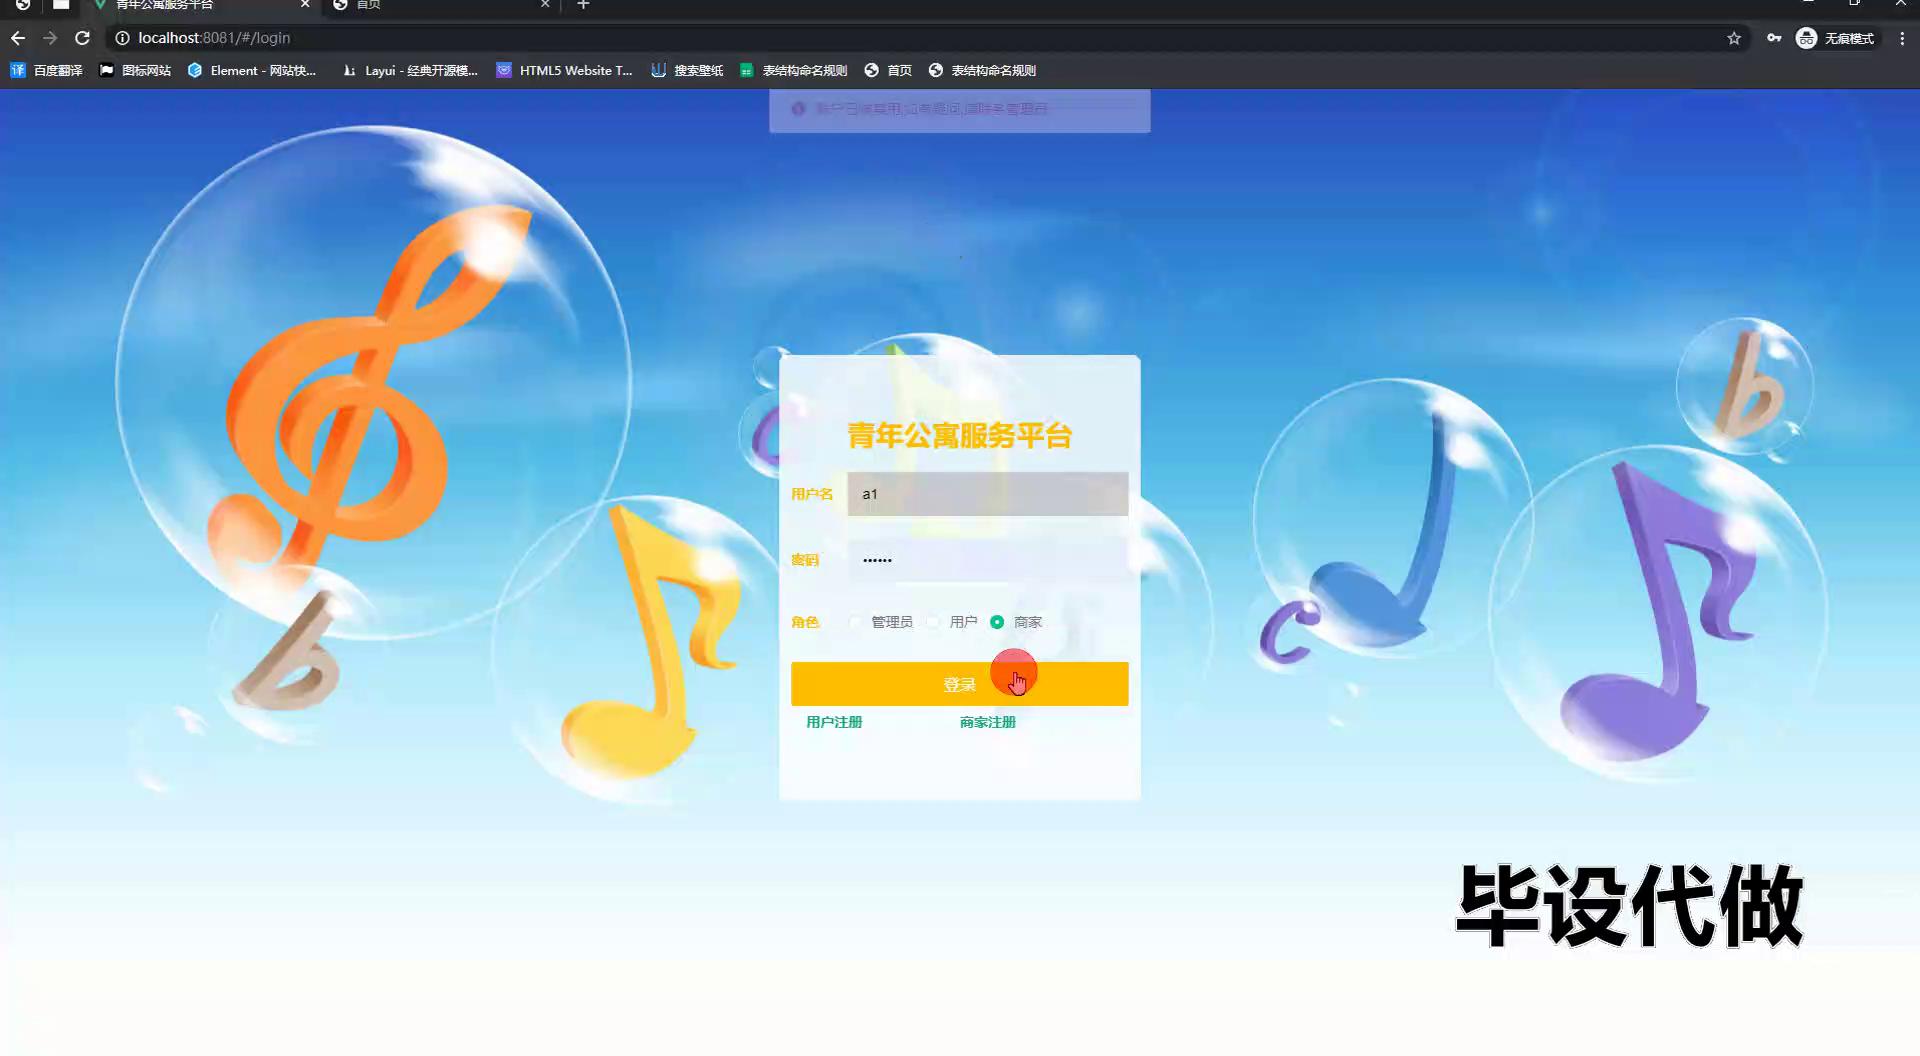
Task: Select the 用户 role radio button
Action: click(x=934, y=622)
